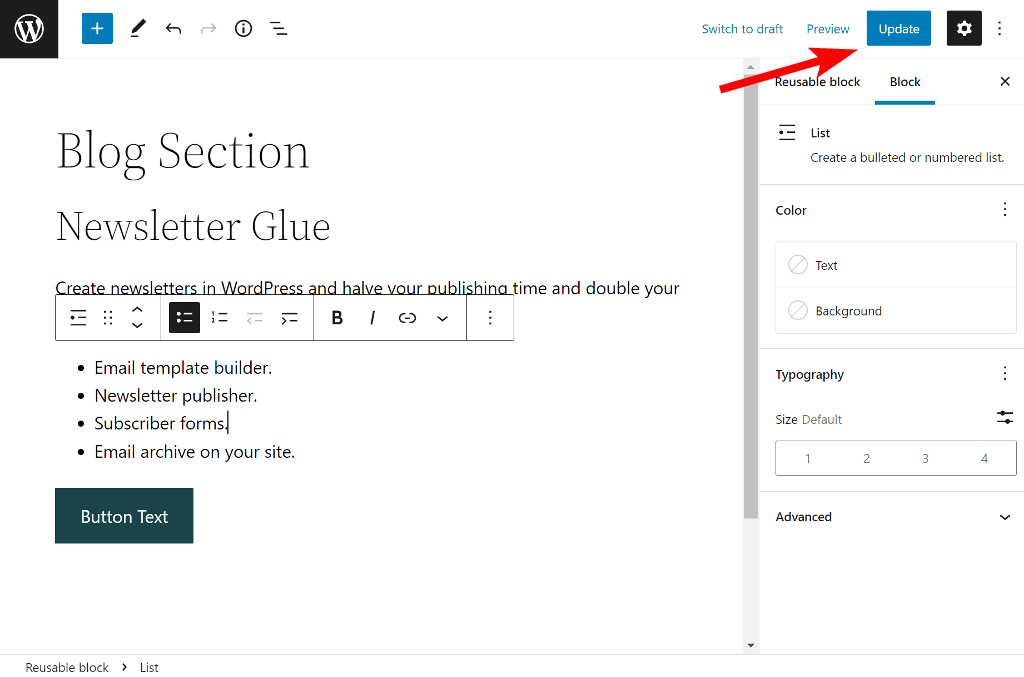The width and height of the screenshot is (1024, 677).
Task: Click the Update button
Action: click(x=898, y=28)
